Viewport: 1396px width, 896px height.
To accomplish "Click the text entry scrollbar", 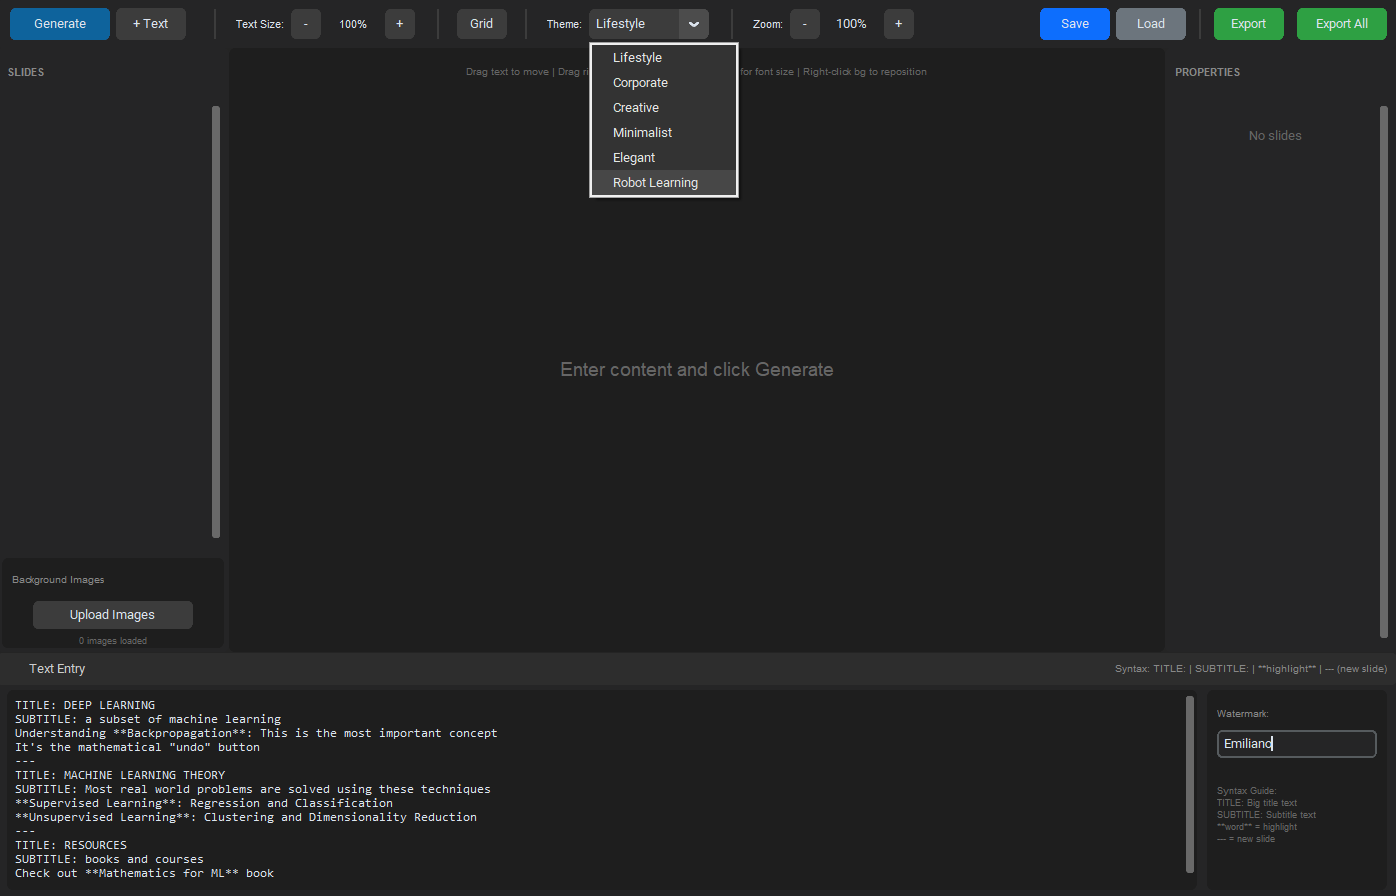I will pos(1190,790).
